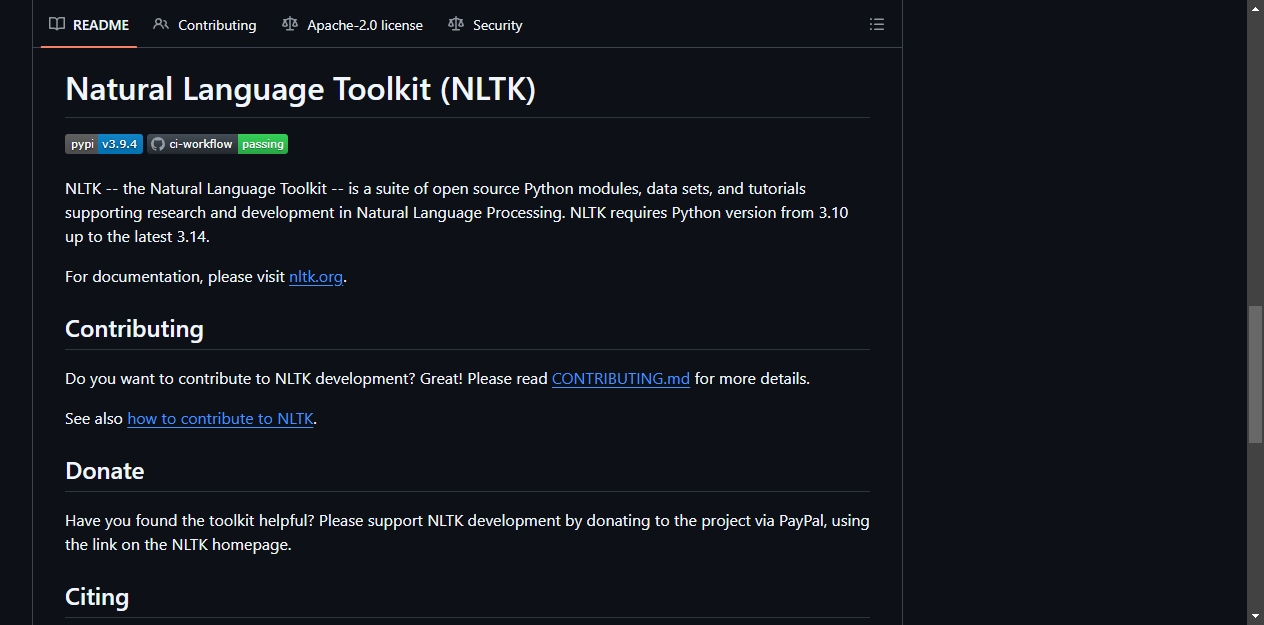
Task: Open the Apache-2.0 license tab
Action: [x=353, y=25]
